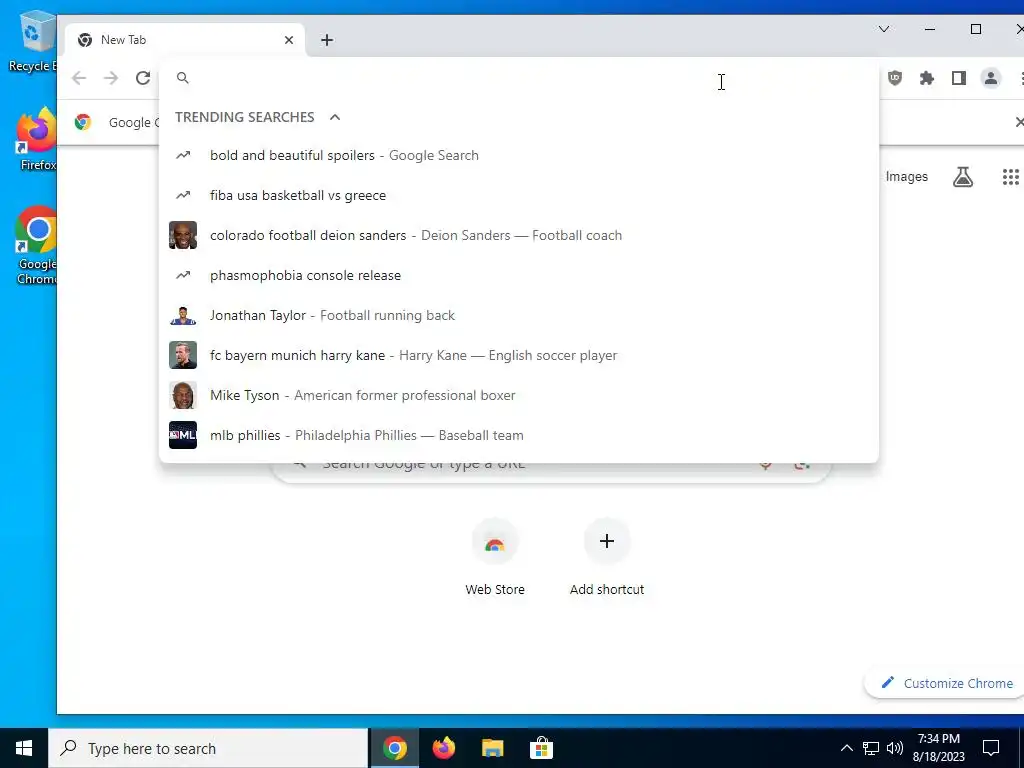
Task: Select the Firefox desktop shortcut
Action: [37, 140]
